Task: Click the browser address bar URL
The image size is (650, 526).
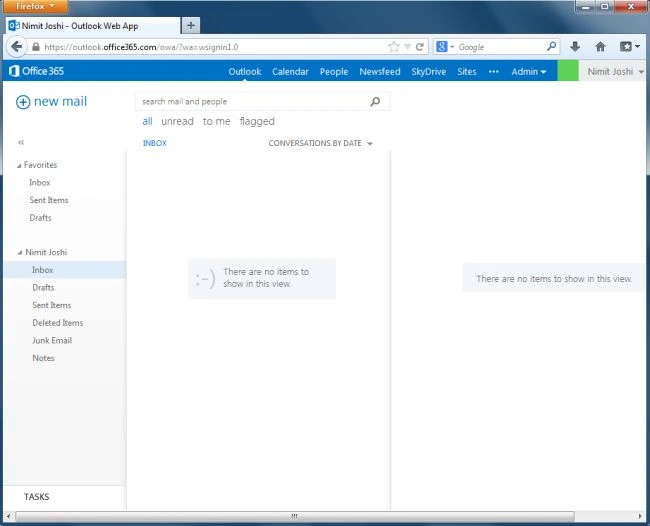Action: (x=141, y=47)
